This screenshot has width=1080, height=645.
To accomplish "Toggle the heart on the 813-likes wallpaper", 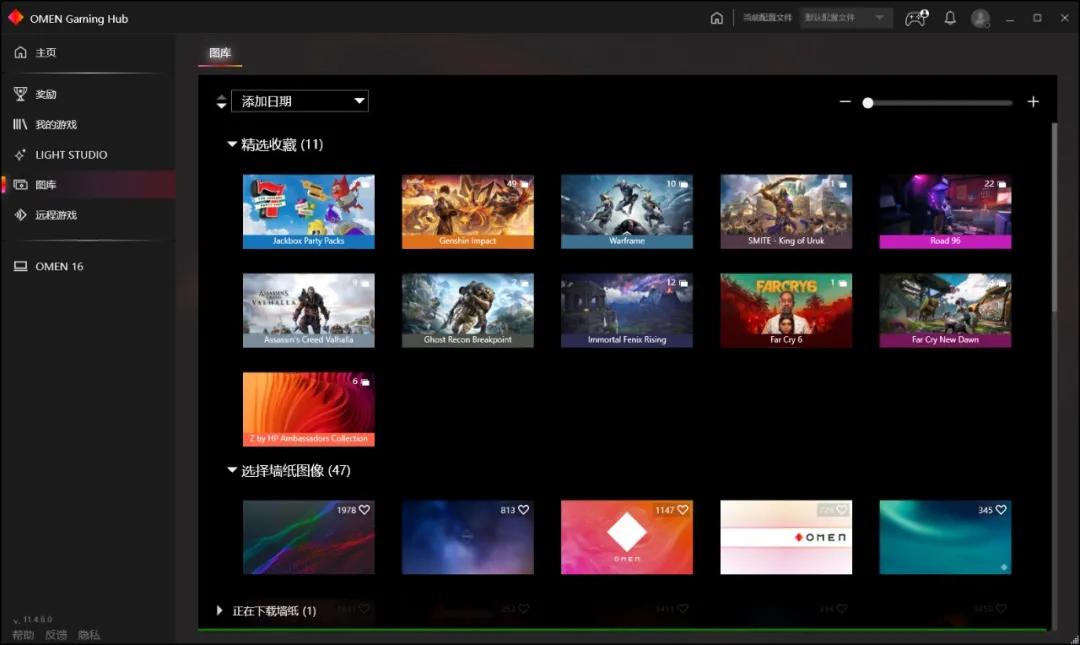I will [x=523, y=510].
